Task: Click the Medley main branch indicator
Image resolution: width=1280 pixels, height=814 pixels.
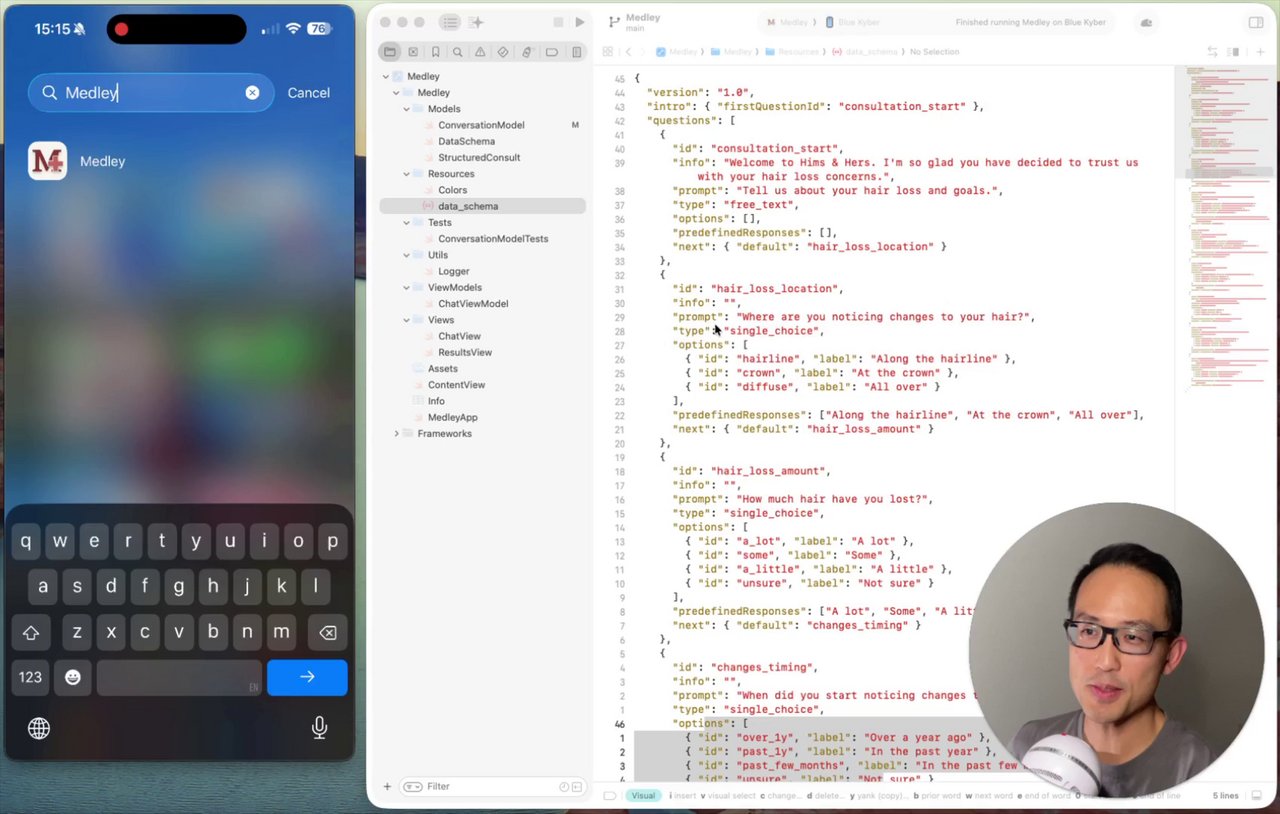Action: pyautogui.click(x=635, y=22)
